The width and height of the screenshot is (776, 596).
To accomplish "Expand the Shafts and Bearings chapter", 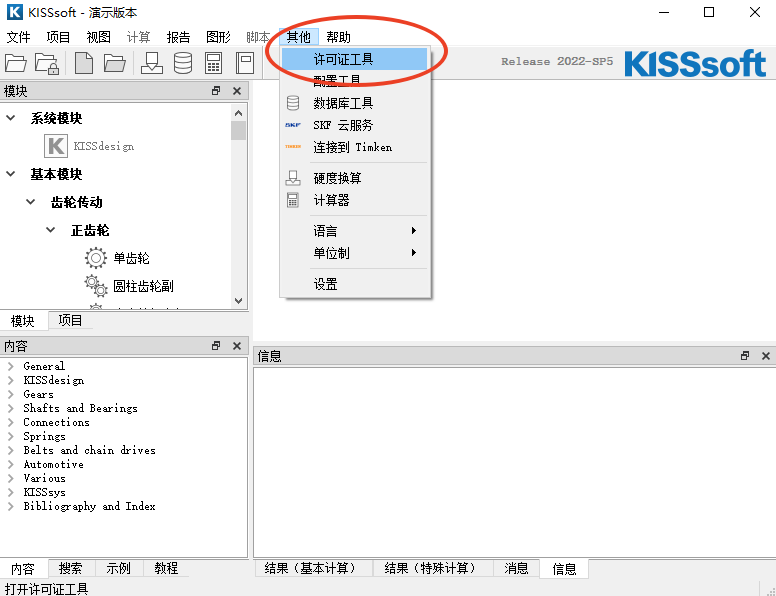I will click(10, 408).
